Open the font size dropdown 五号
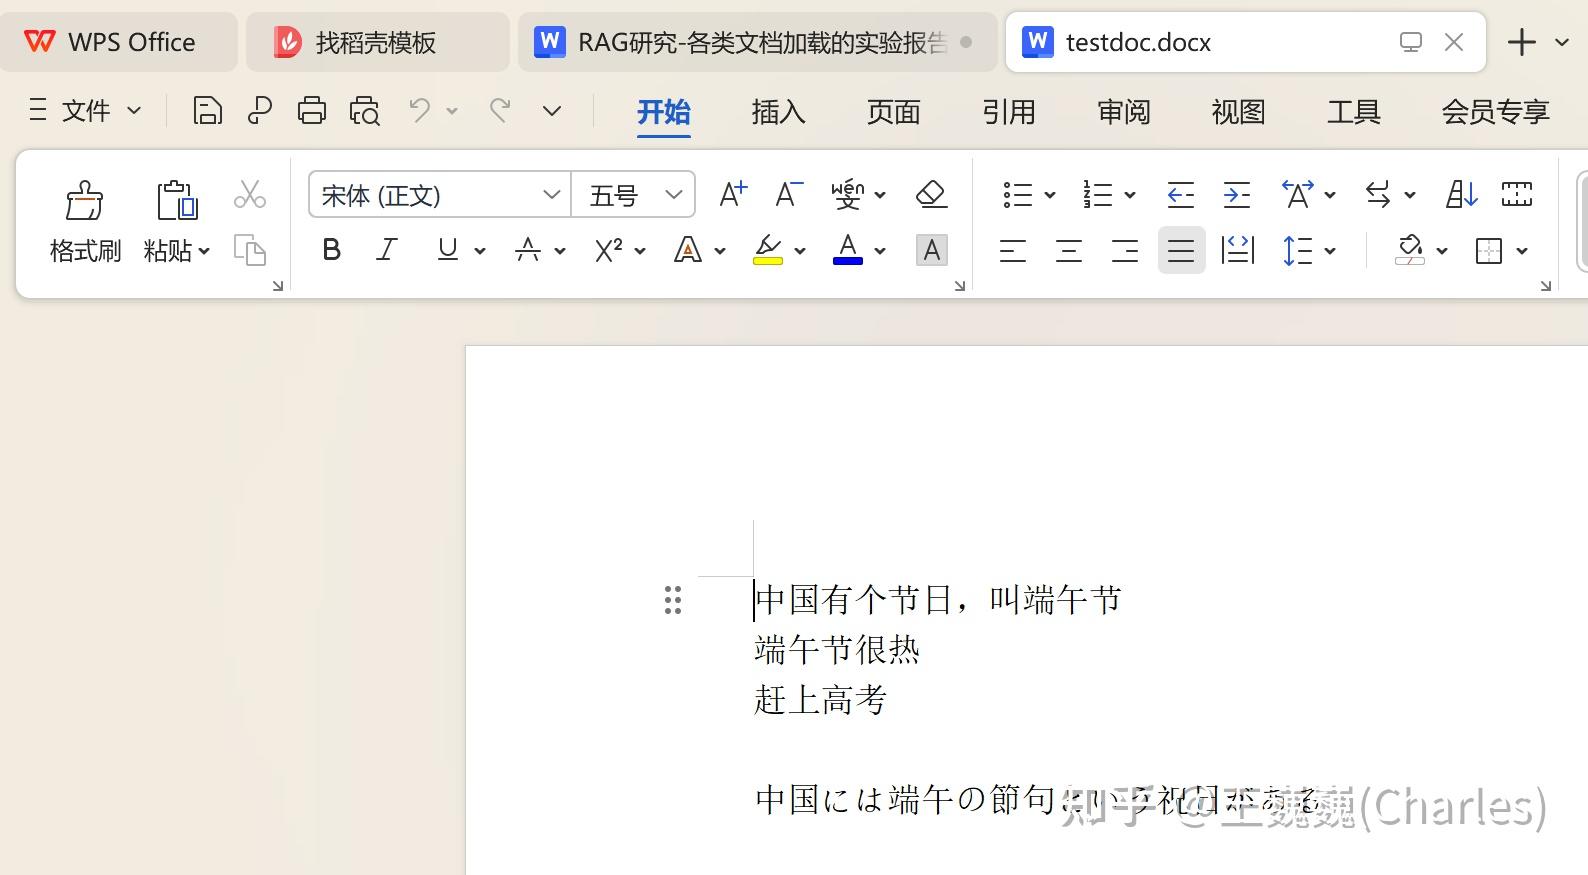Image resolution: width=1588 pixels, height=875 pixels. point(674,194)
